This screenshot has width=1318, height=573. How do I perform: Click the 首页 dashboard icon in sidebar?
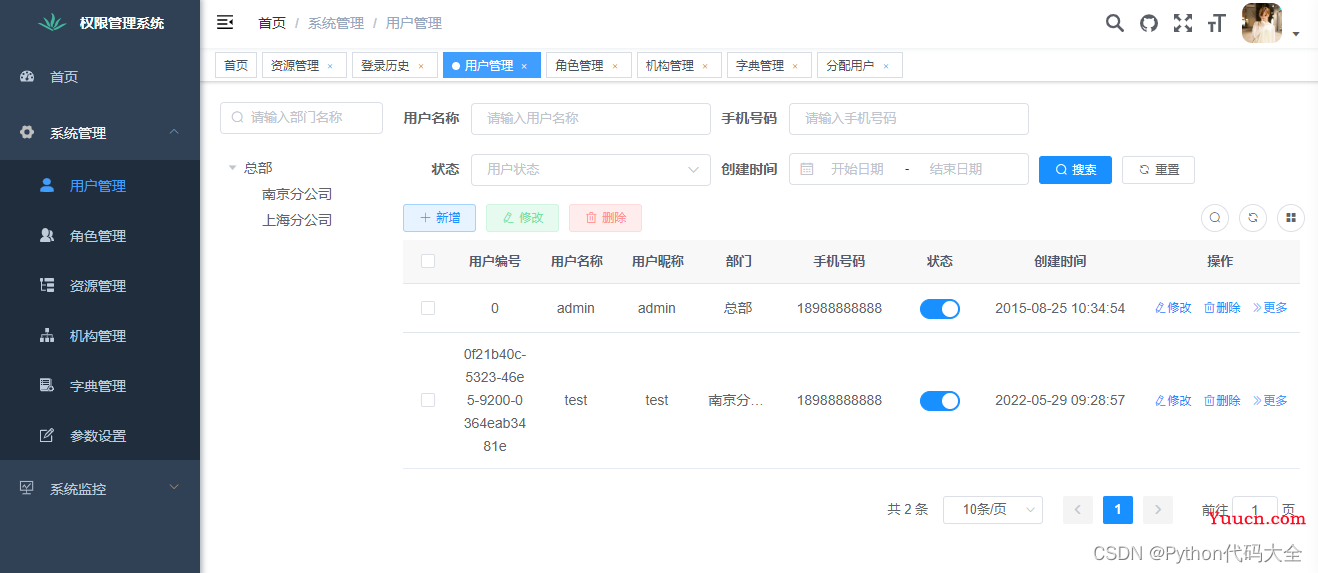coord(27,76)
